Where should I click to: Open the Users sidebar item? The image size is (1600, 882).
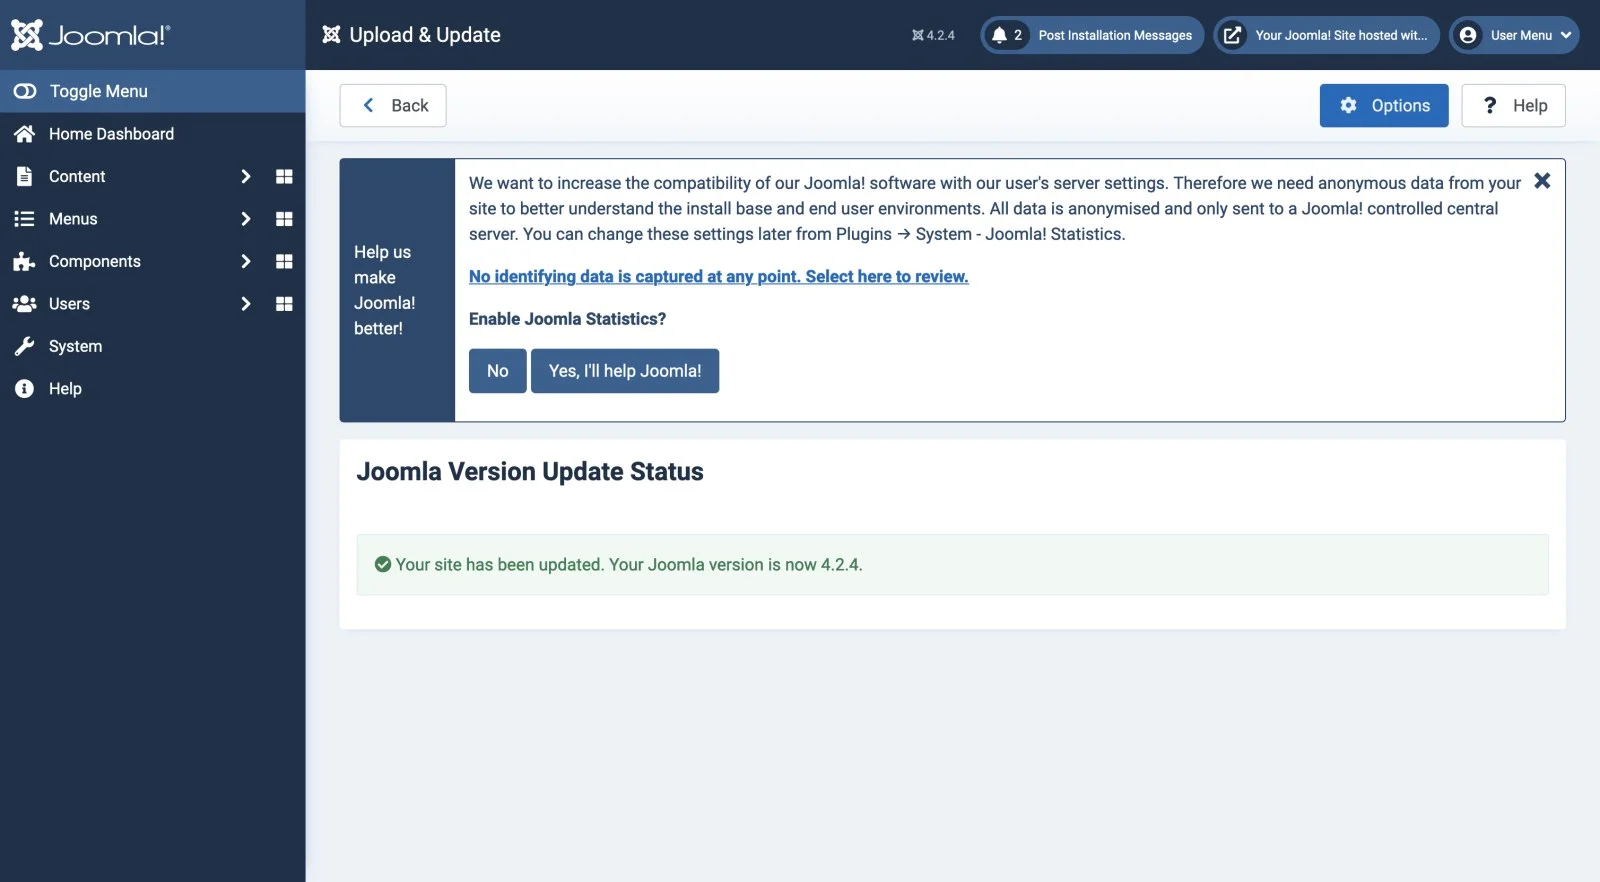(69, 304)
